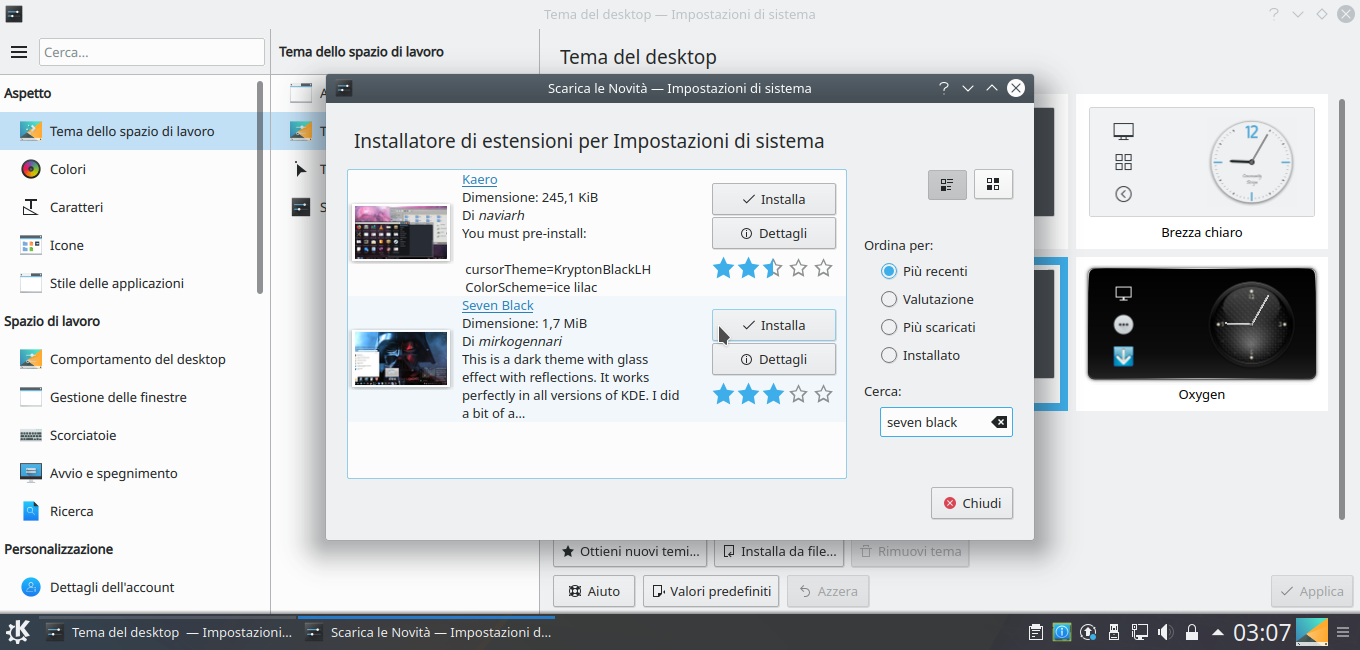The width and height of the screenshot is (1360, 650).
Task: Click 'Ottieni nuovi temi...' button
Action: tap(630, 551)
